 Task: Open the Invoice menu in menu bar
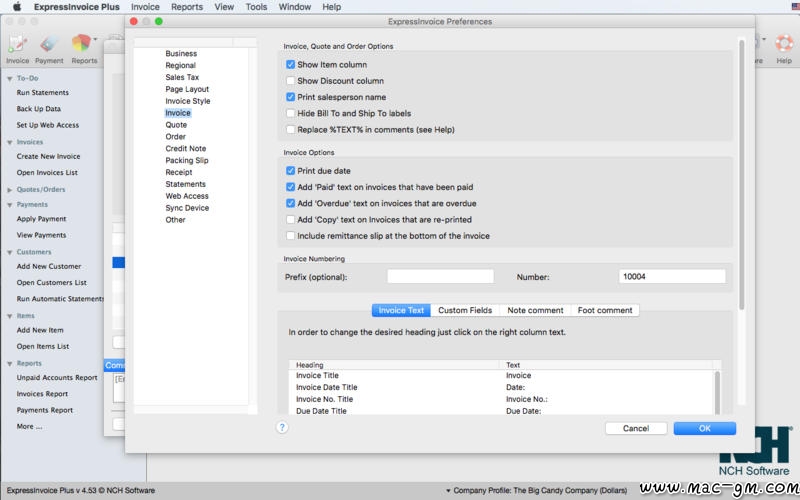pyautogui.click(x=145, y=7)
